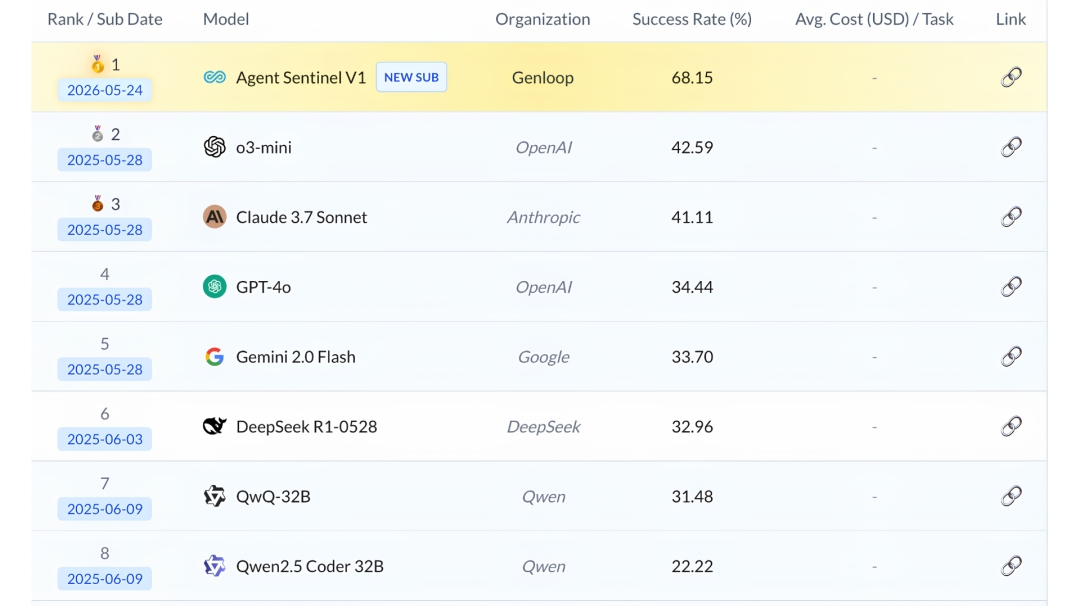Open the link icon for Agent Sentinel V1
The width and height of the screenshot is (1080, 607).
coord(1010,77)
